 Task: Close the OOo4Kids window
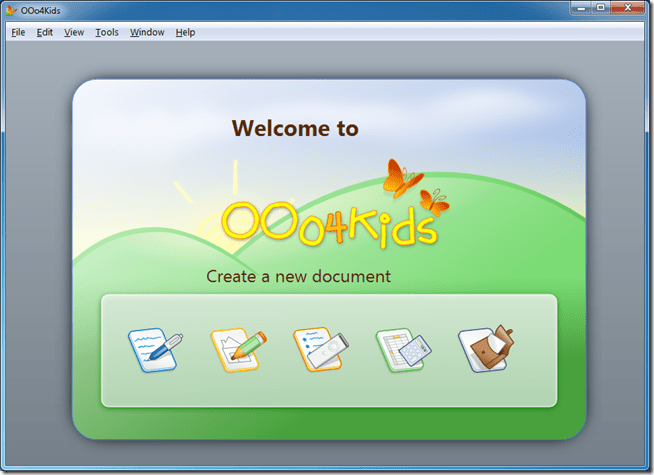point(630,8)
